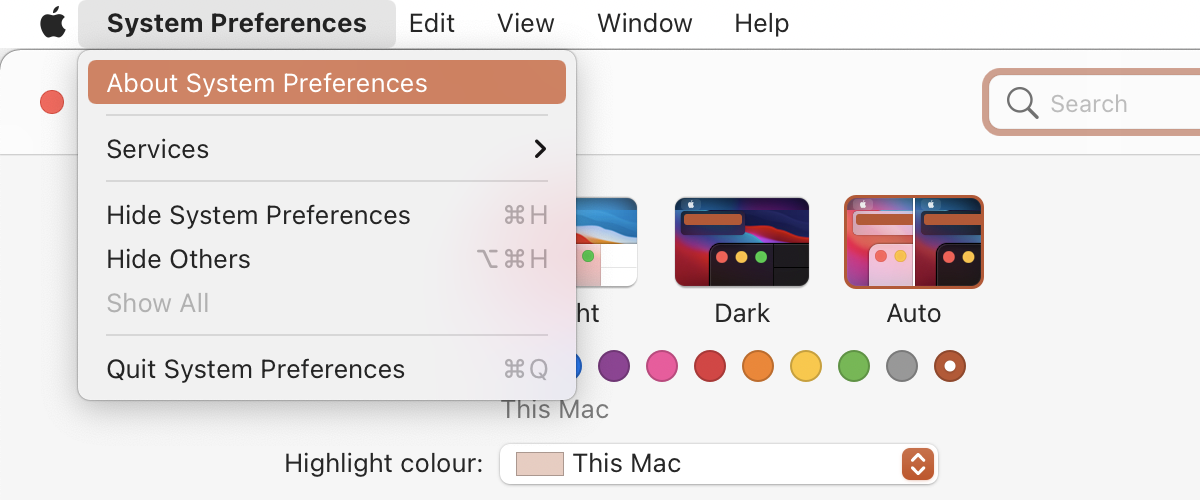Choose the red accent colour
This screenshot has width=1200, height=500.
(x=710, y=366)
